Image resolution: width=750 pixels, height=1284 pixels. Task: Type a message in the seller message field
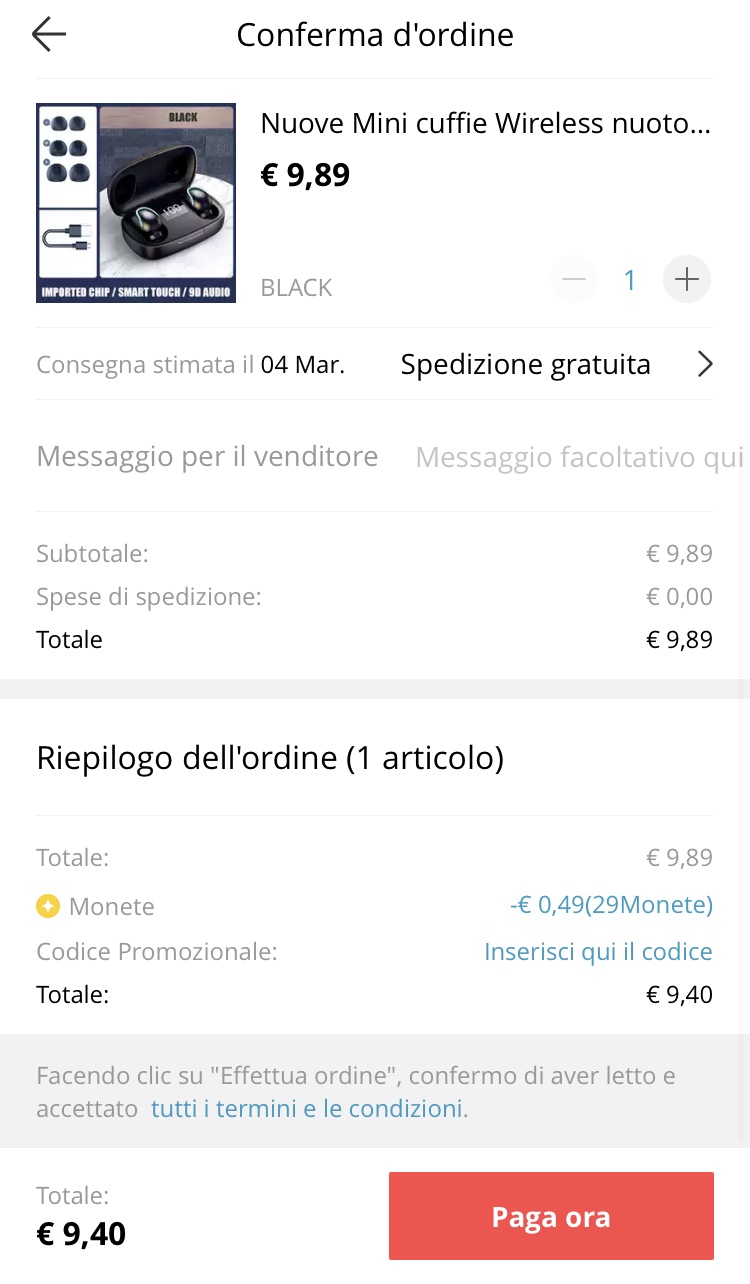(578, 458)
